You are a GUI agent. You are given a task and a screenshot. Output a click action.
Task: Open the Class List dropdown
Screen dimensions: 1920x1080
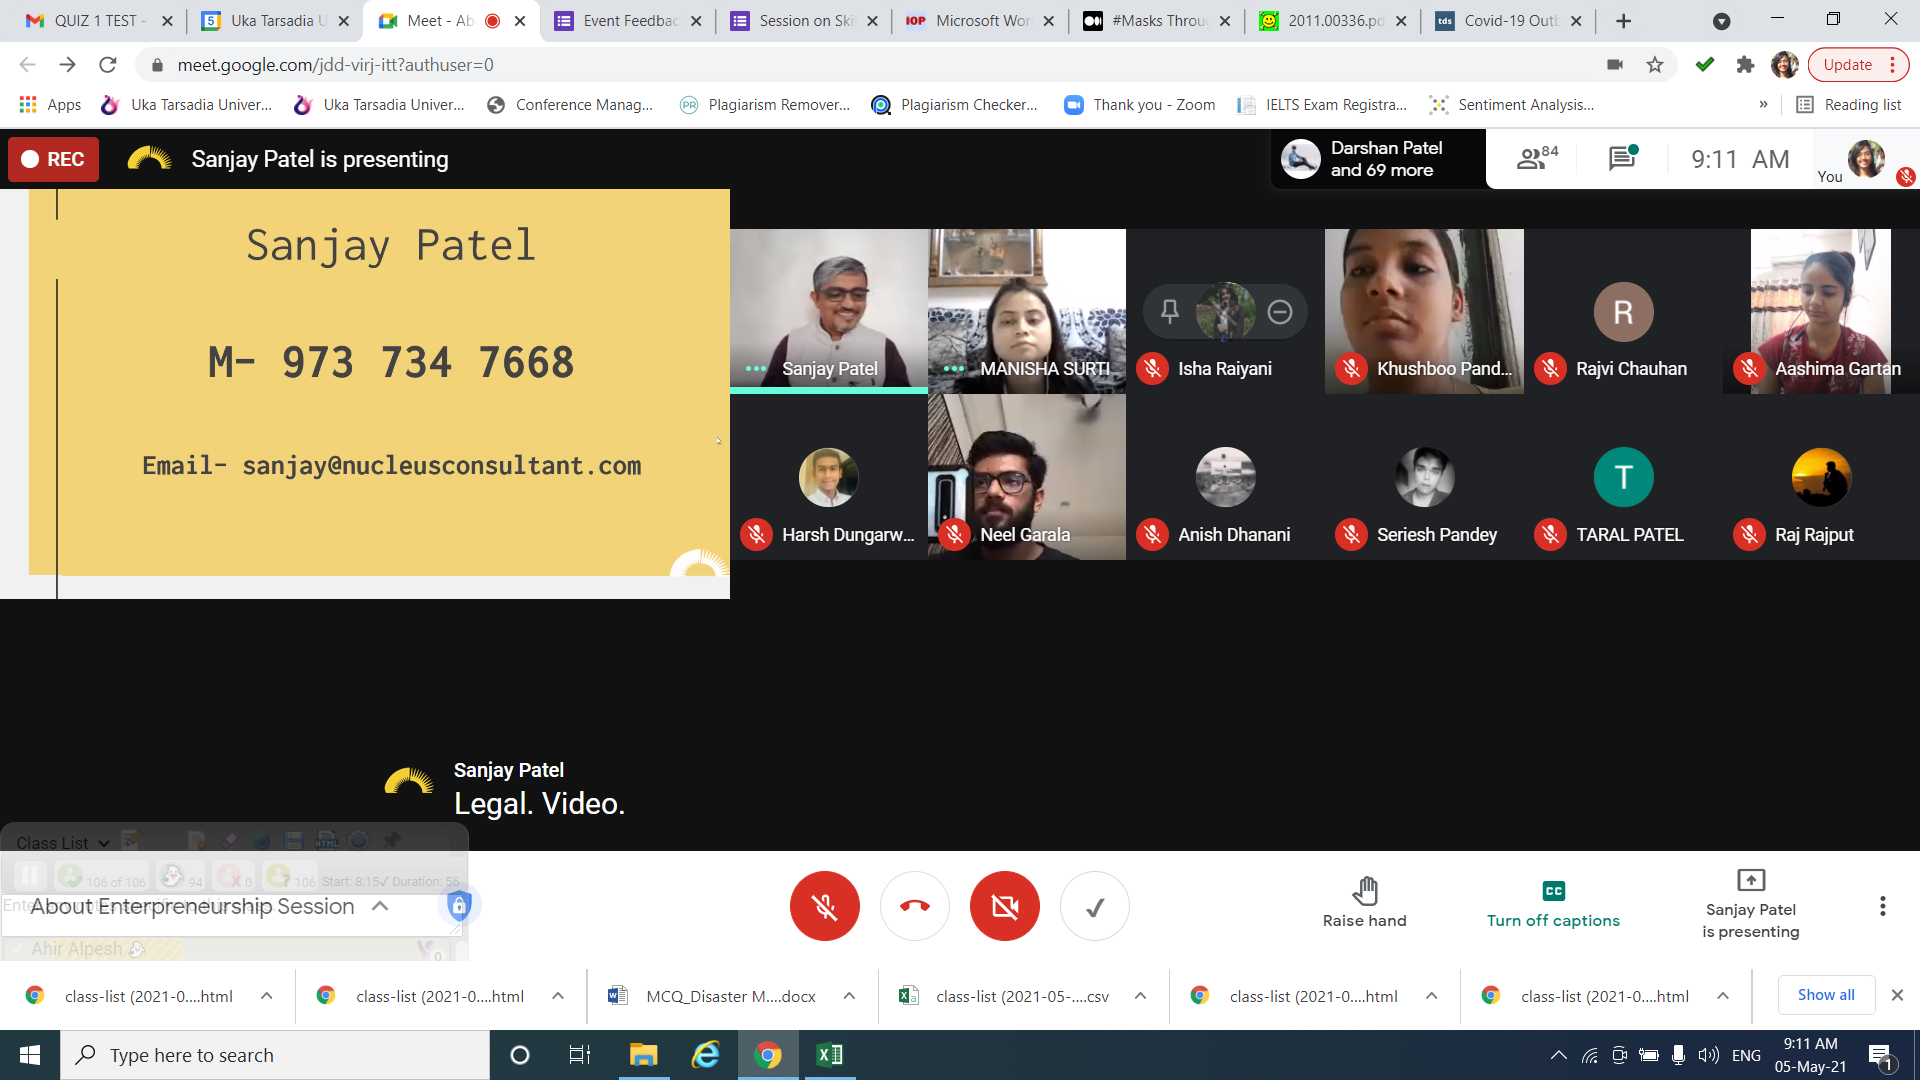(62, 843)
